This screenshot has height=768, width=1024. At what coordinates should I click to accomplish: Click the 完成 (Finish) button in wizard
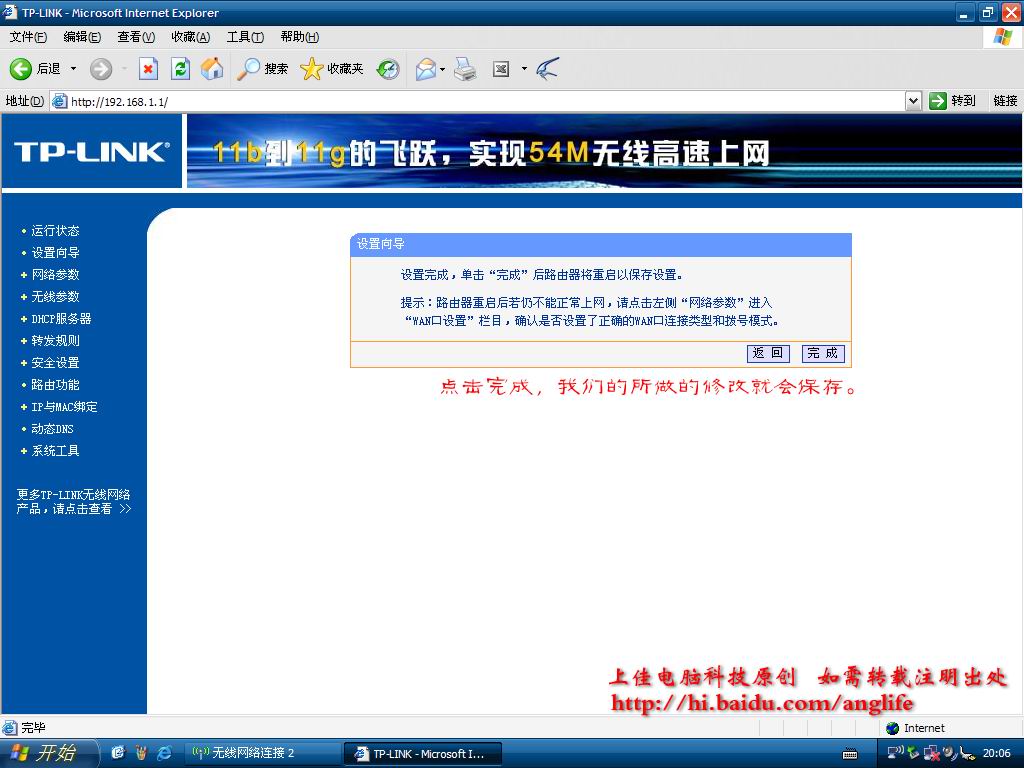tap(823, 353)
